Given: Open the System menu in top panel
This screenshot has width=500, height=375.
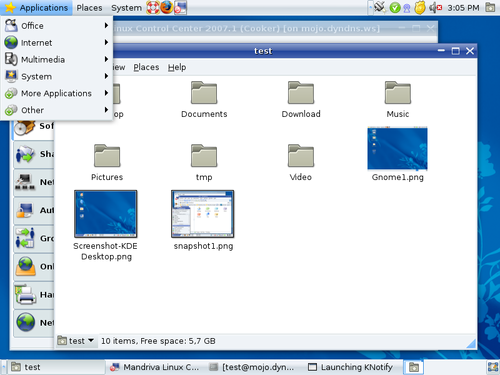Looking at the screenshot, I should pos(126,8).
